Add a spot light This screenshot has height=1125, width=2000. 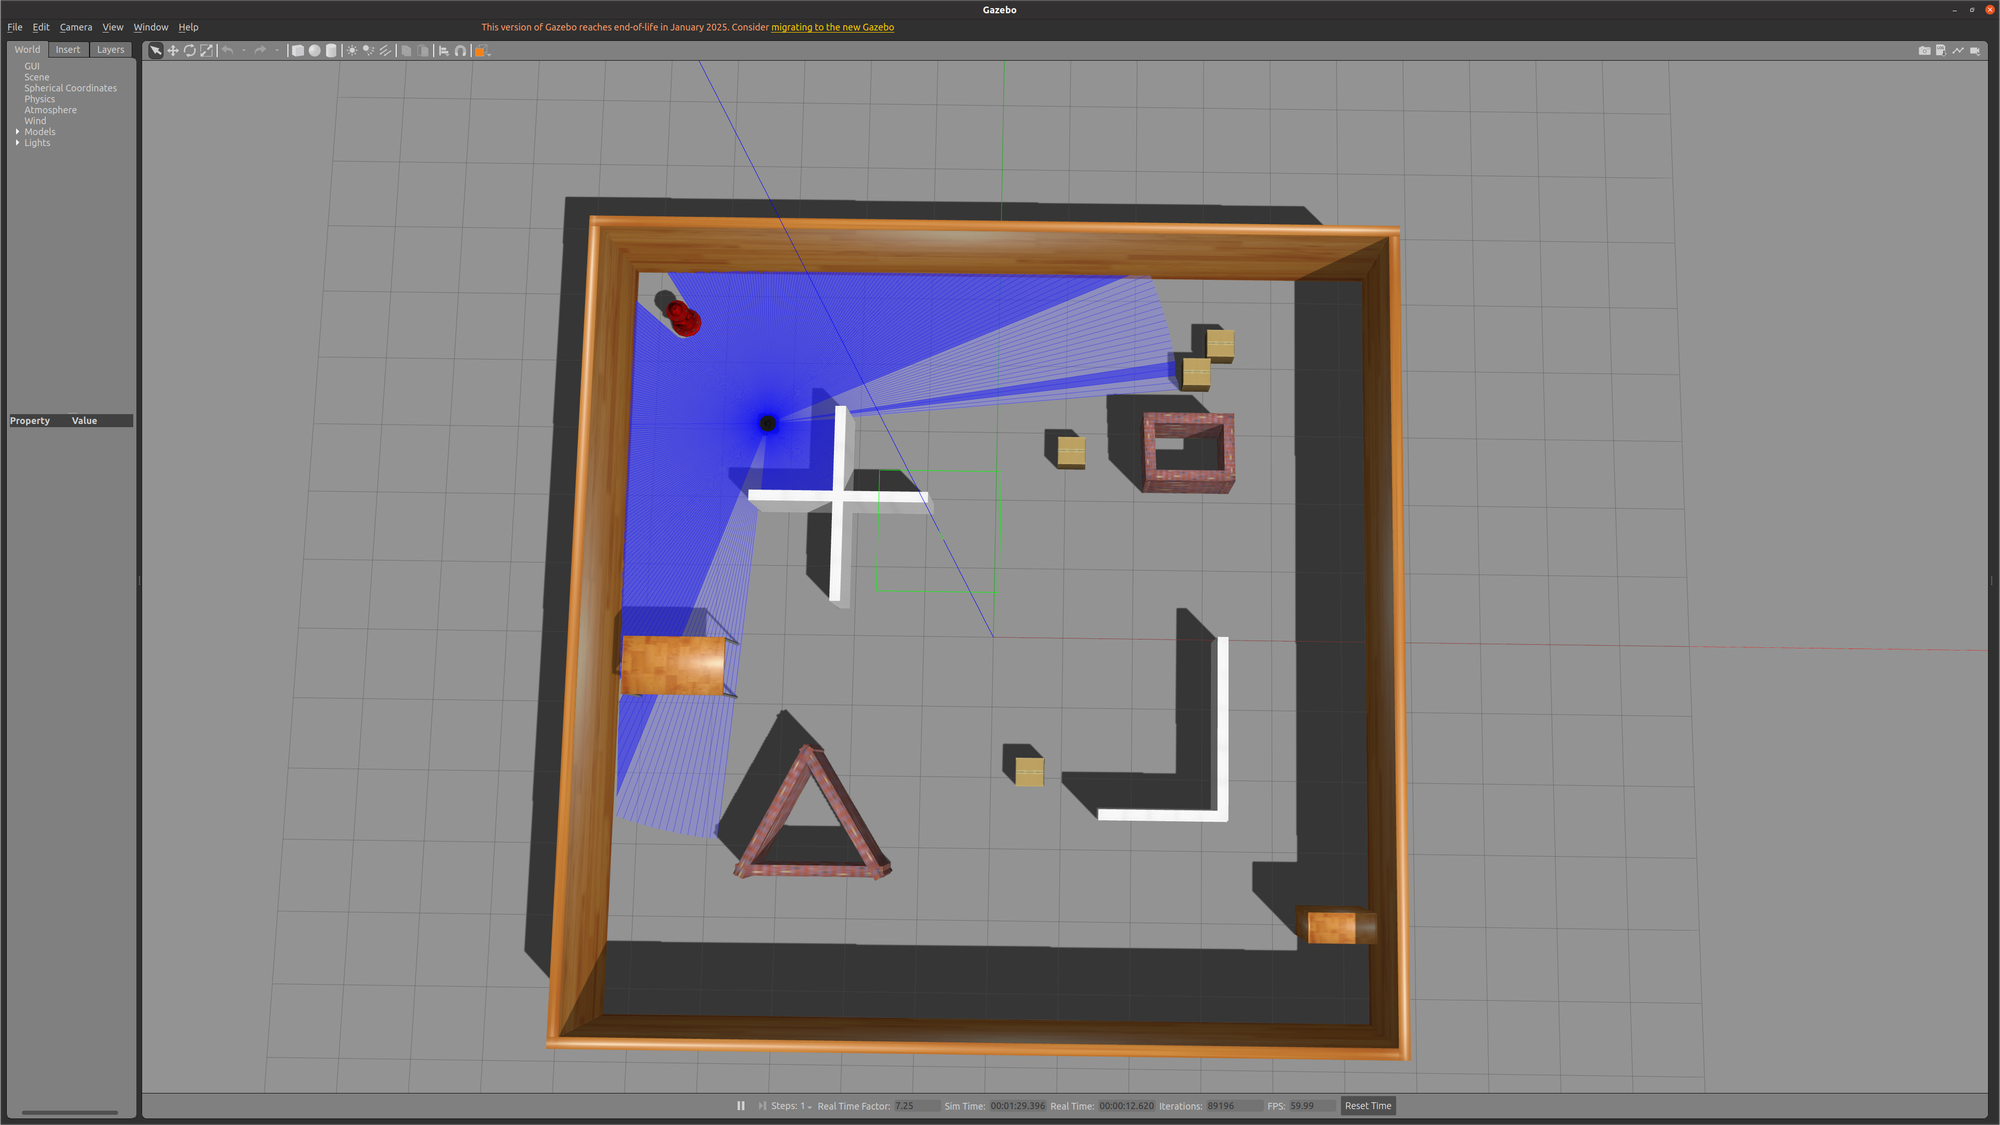tap(368, 50)
